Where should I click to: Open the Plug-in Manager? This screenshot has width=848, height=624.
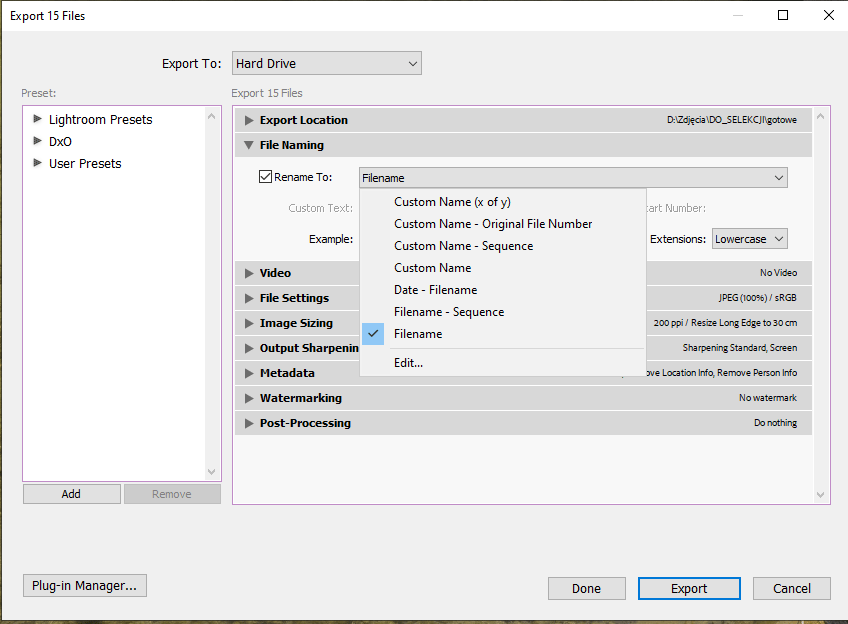pos(85,586)
